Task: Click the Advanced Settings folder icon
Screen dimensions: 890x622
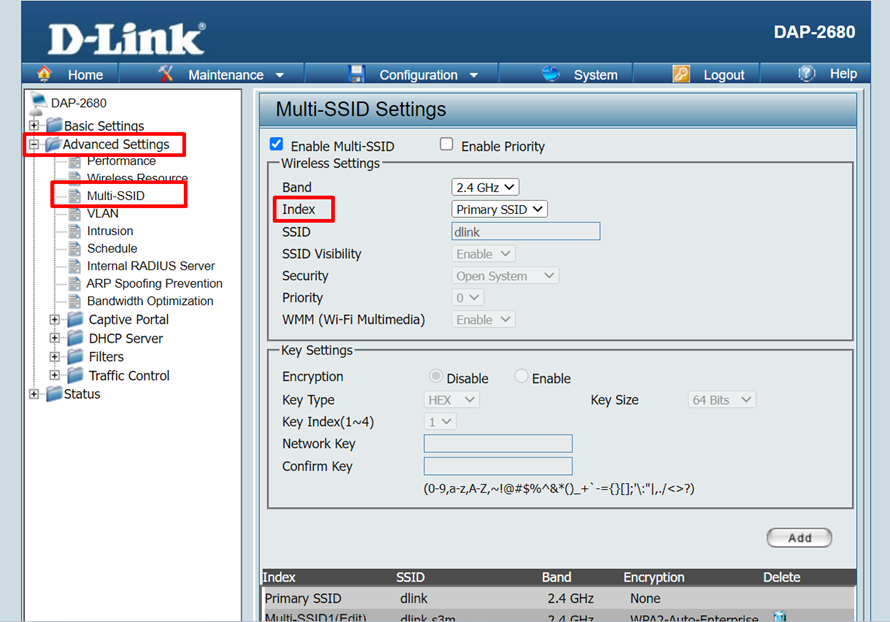Action: pyautogui.click(x=53, y=144)
